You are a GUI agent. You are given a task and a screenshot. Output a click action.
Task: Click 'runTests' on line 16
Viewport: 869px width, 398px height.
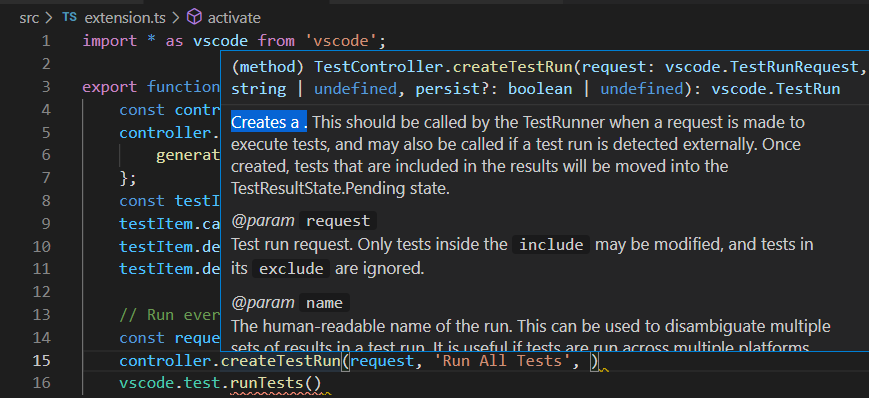pos(266,384)
